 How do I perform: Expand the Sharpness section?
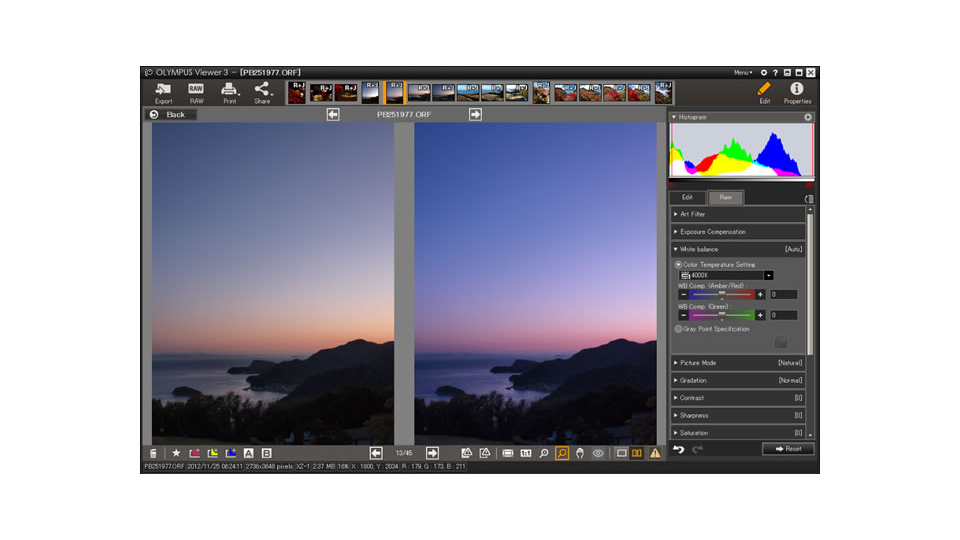click(738, 415)
